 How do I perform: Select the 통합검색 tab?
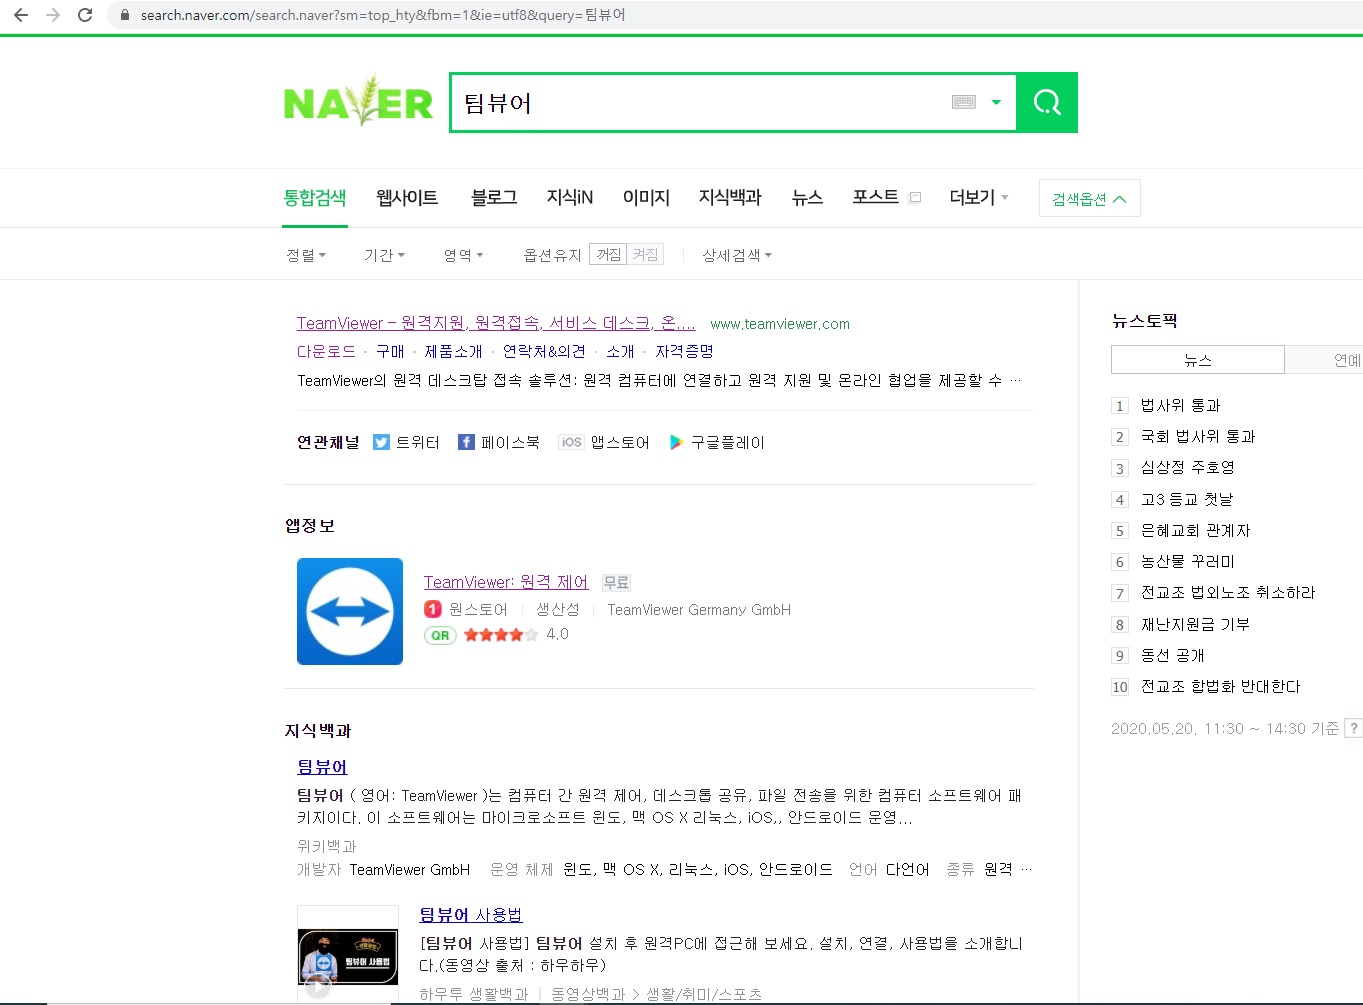point(315,197)
